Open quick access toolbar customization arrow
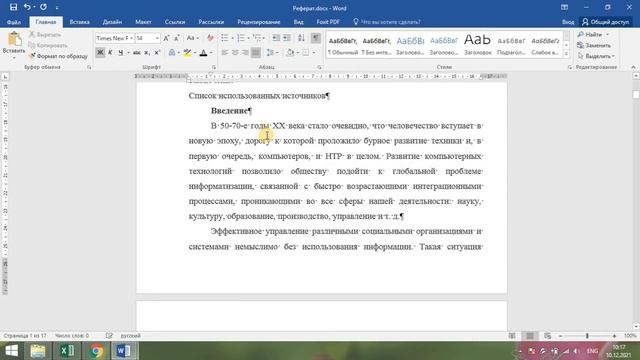The height and width of the screenshot is (360, 640). point(57,8)
